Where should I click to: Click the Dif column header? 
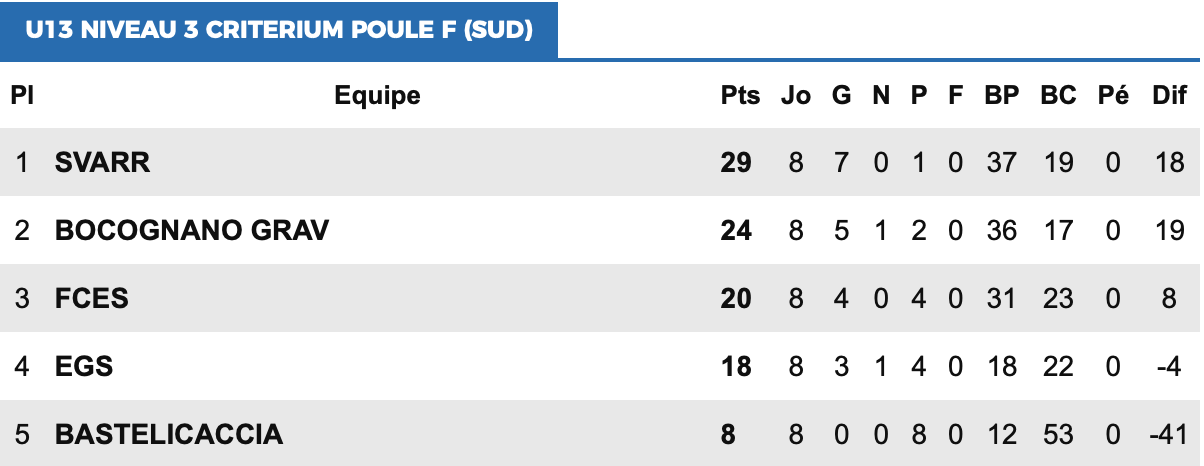(1169, 96)
